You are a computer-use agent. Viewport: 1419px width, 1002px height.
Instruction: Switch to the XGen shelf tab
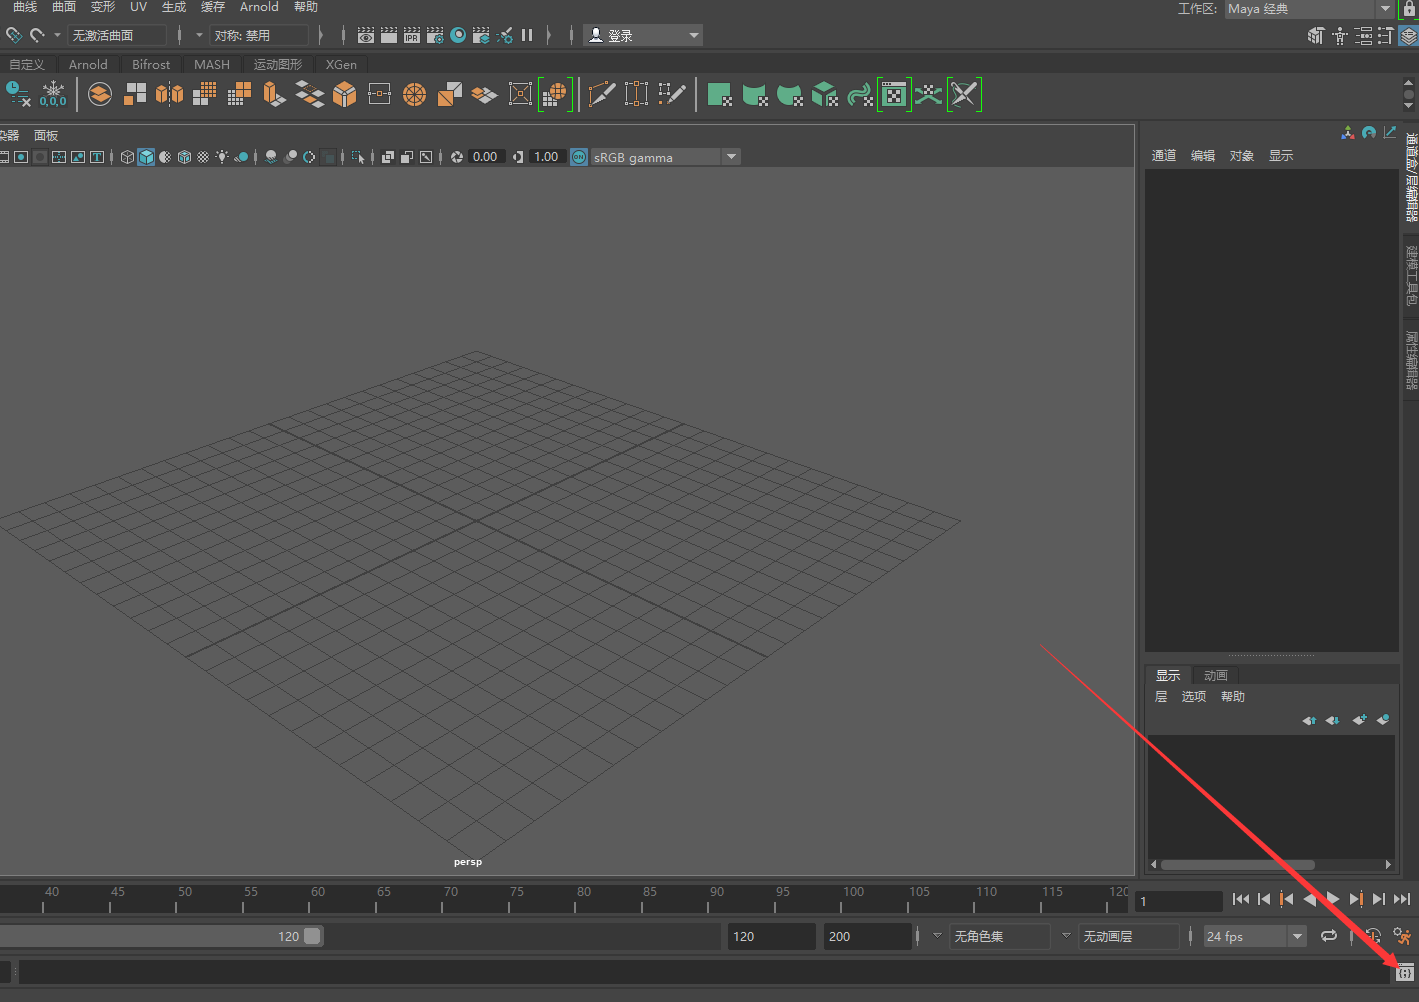click(341, 64)
